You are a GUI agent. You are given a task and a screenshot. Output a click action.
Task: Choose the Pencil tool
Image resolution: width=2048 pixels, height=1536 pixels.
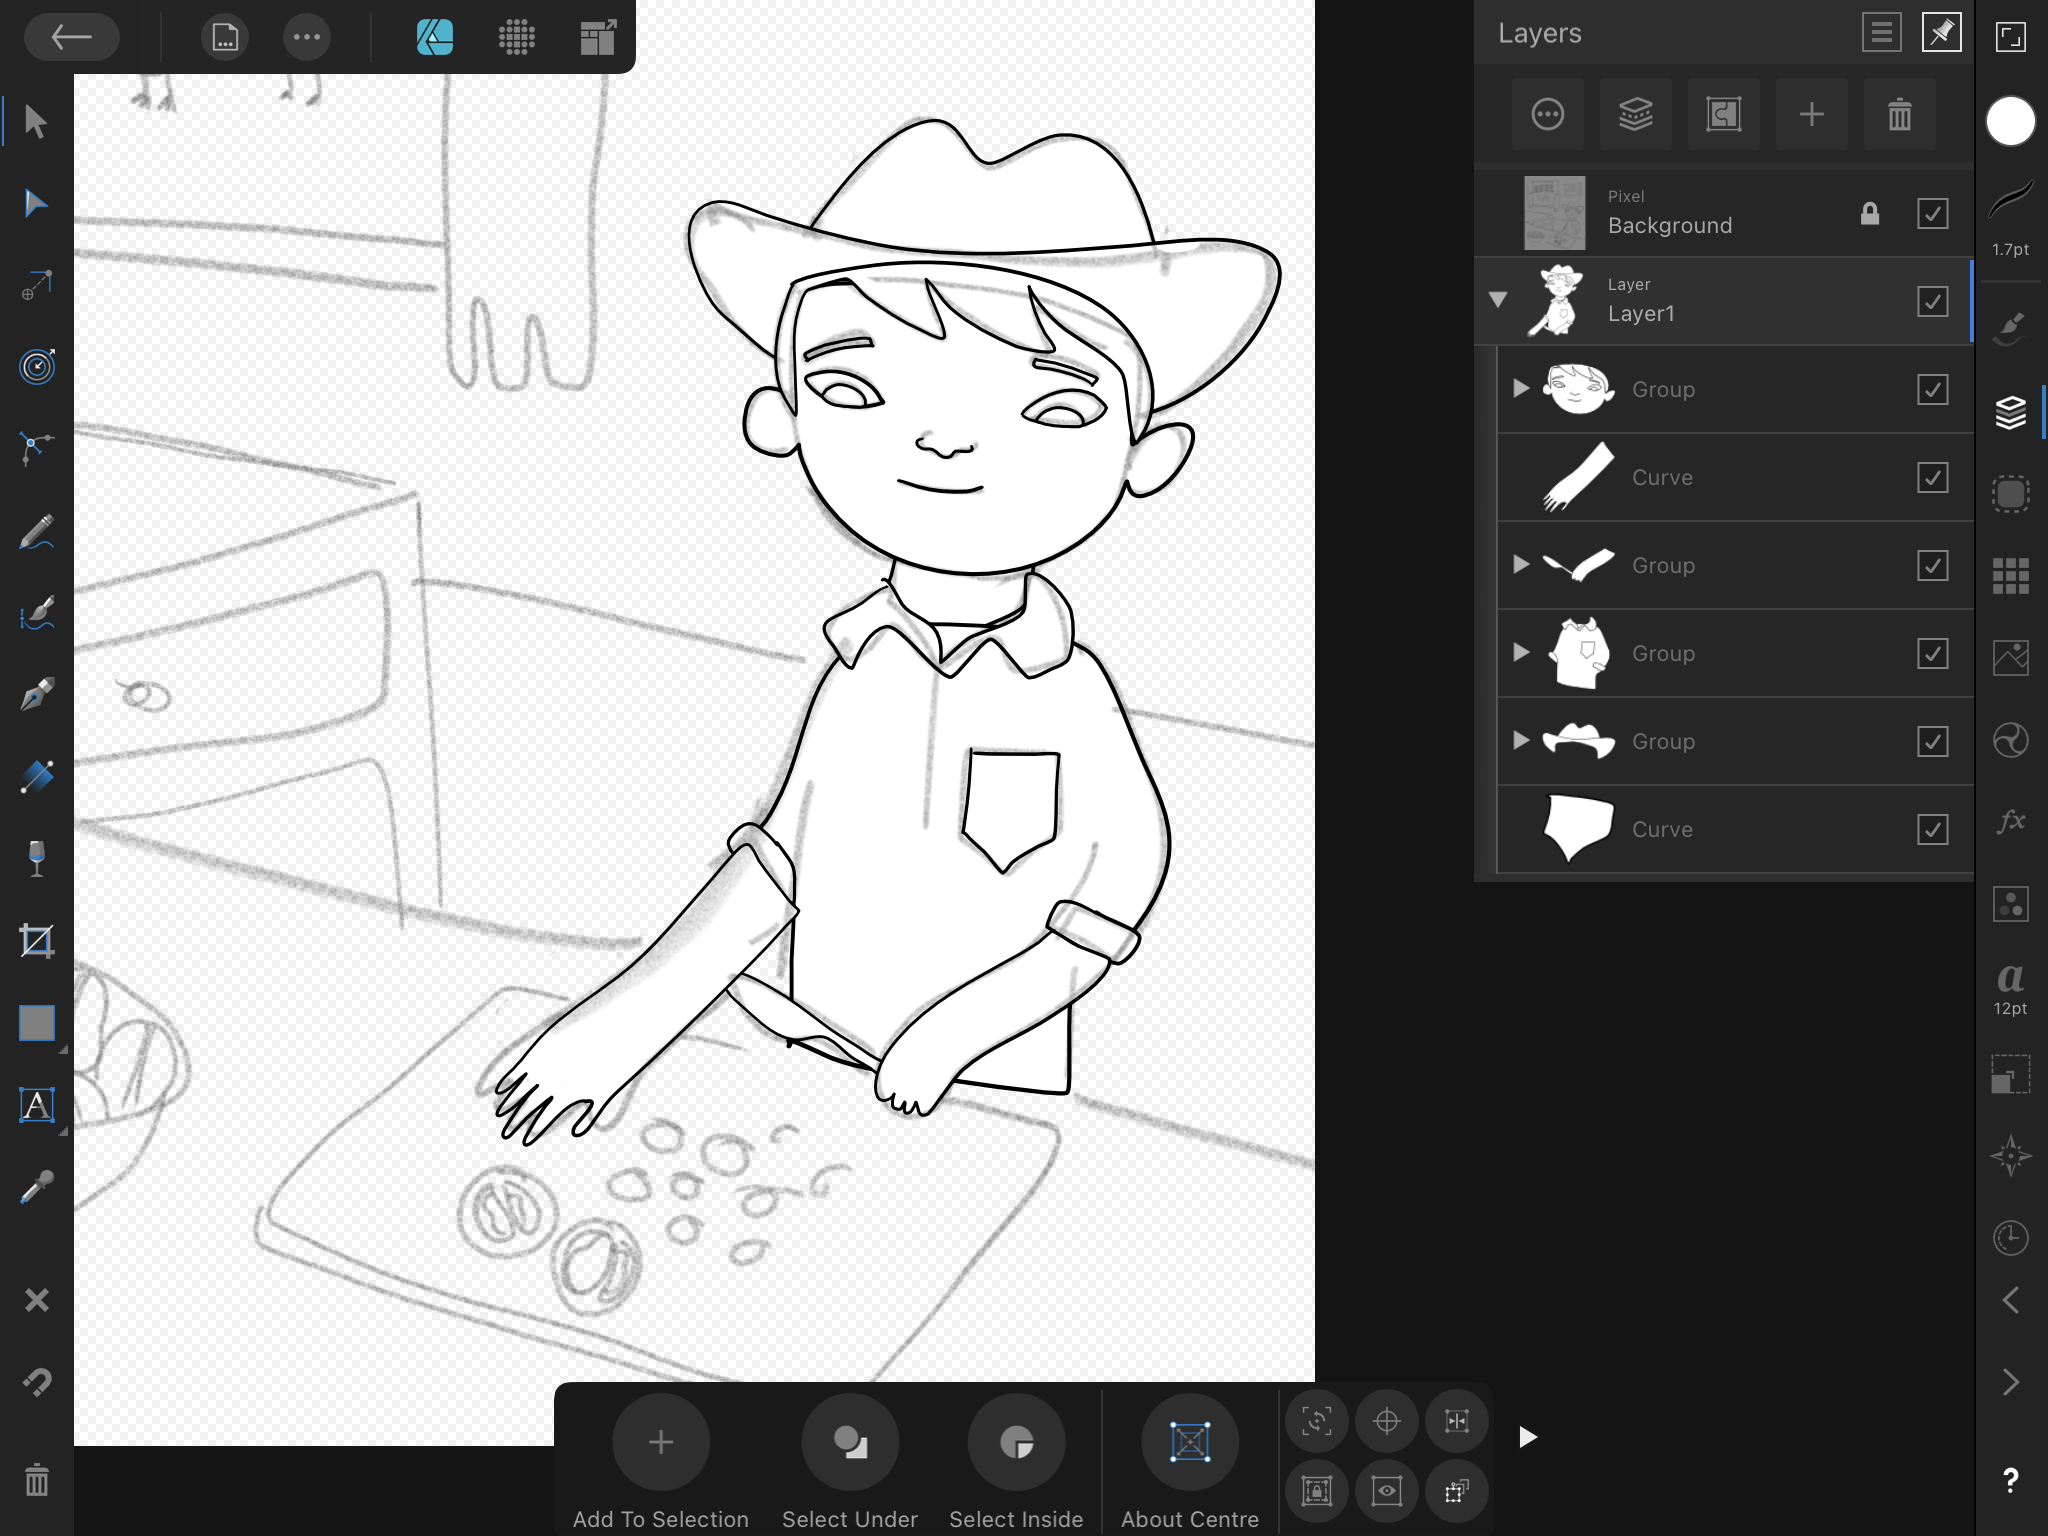[x=36, y=532]
